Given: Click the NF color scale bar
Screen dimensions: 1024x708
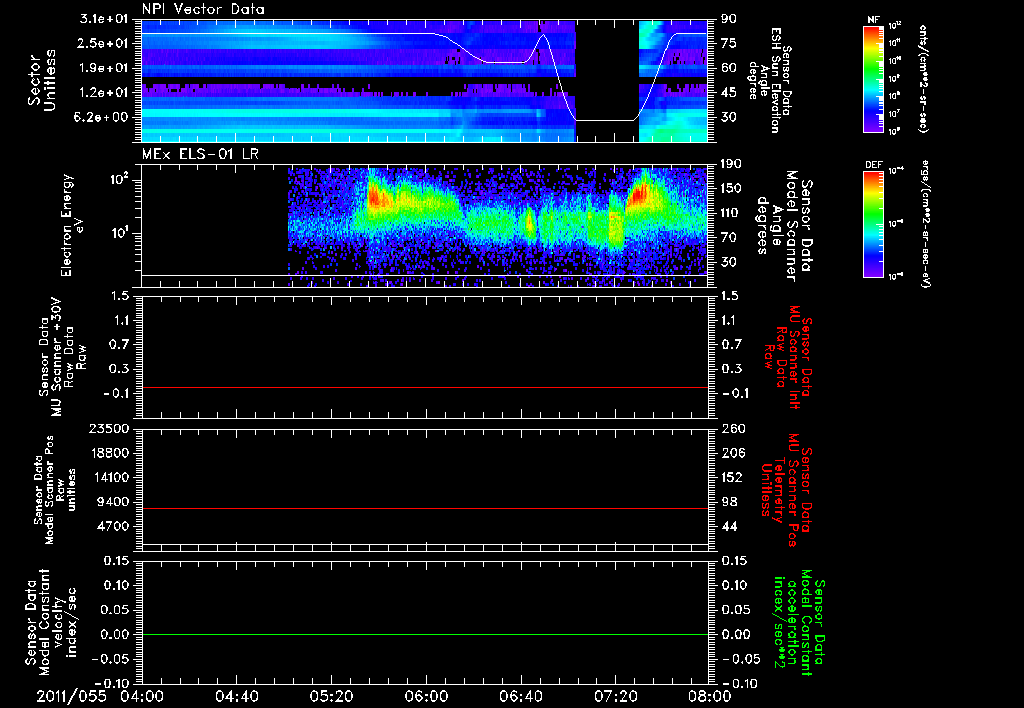Looking at the screenshot, I should pyautogui.click(x=873, y=79).
